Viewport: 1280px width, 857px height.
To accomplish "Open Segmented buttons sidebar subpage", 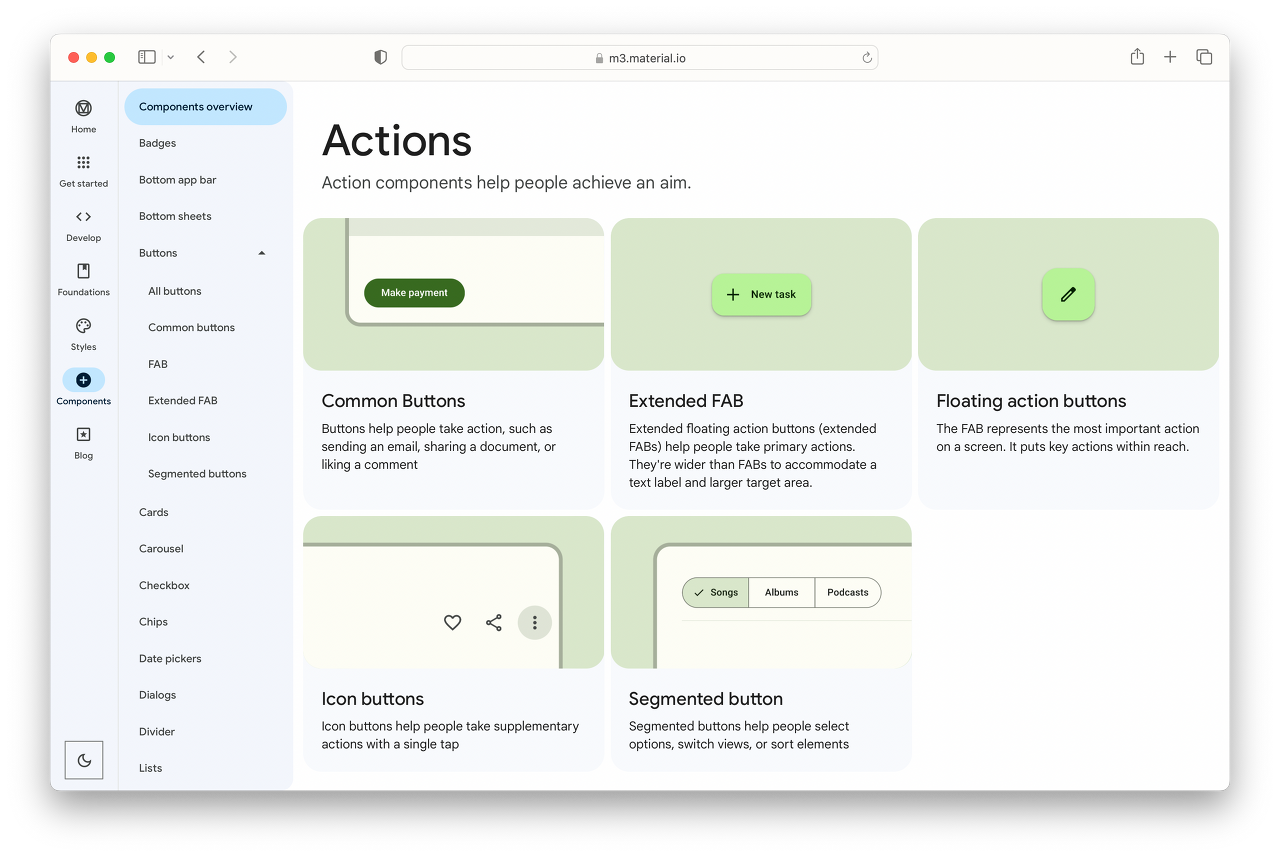I will click(x=197, y=474).
